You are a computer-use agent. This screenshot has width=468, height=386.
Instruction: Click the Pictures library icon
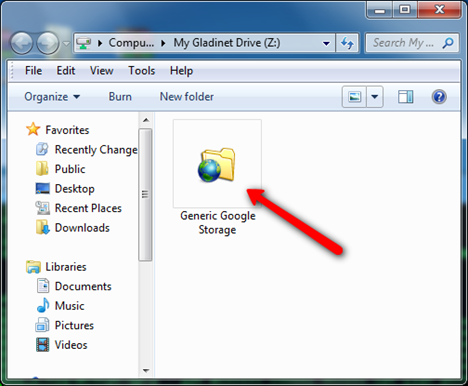[42, 325]
